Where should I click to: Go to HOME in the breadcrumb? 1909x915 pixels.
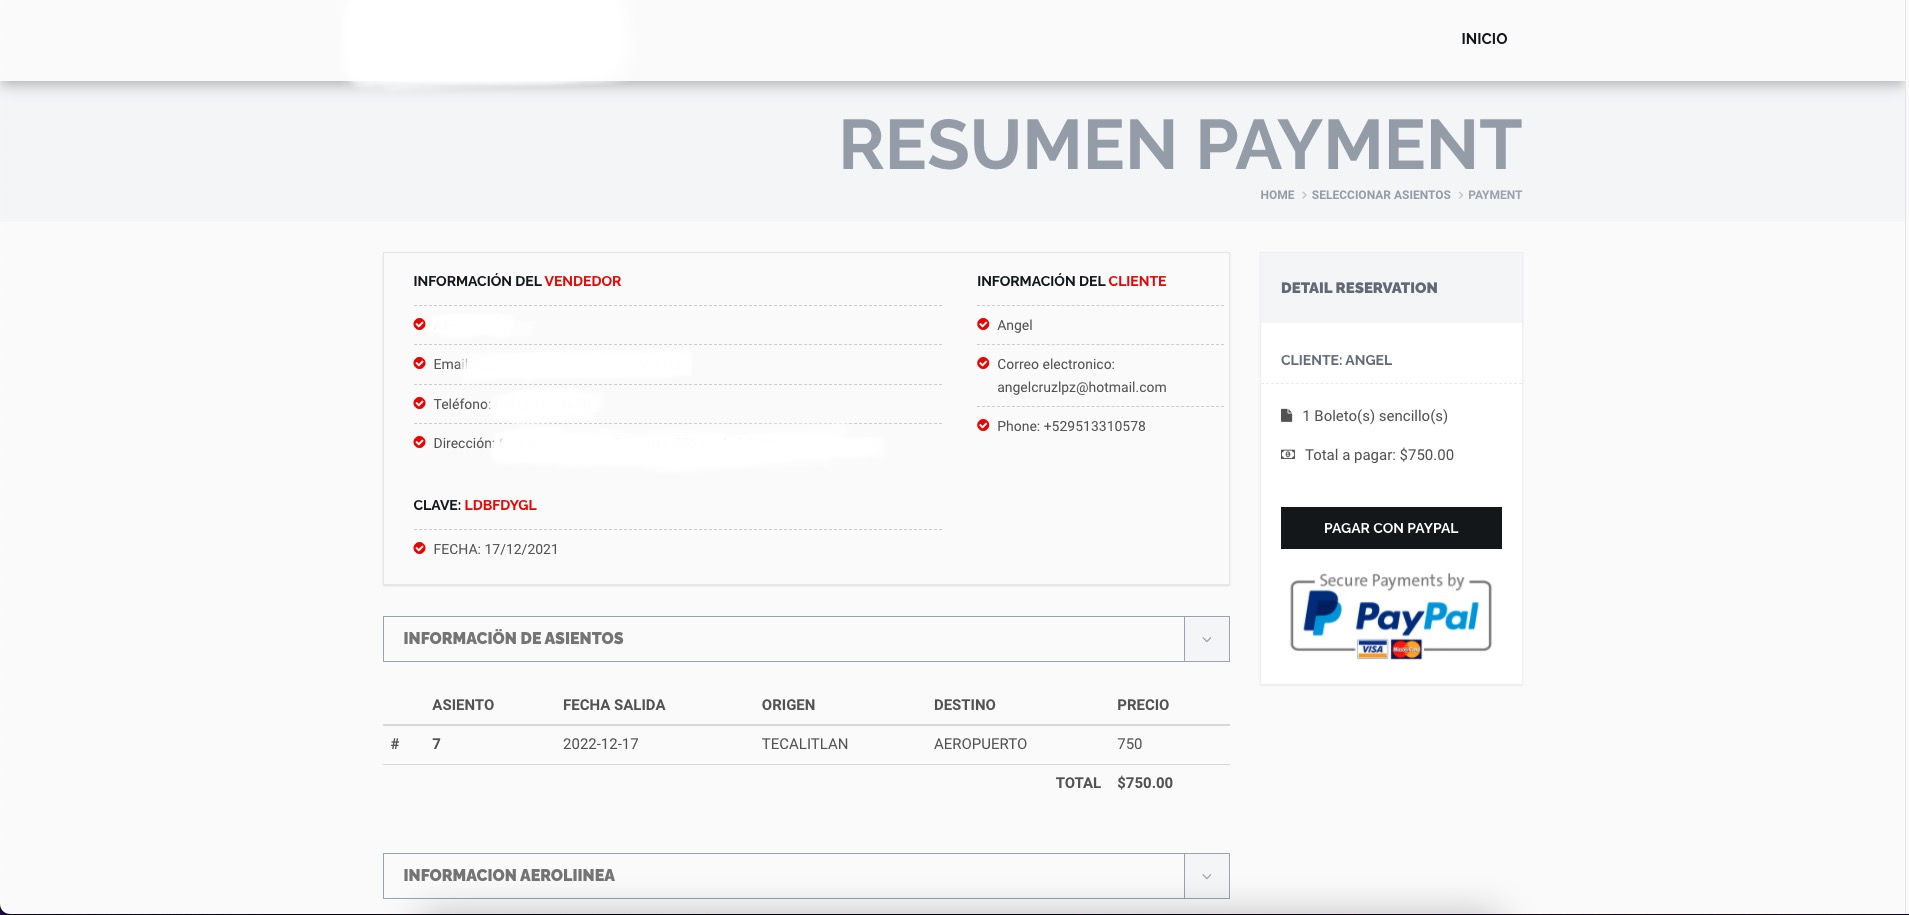[1276, 195]
